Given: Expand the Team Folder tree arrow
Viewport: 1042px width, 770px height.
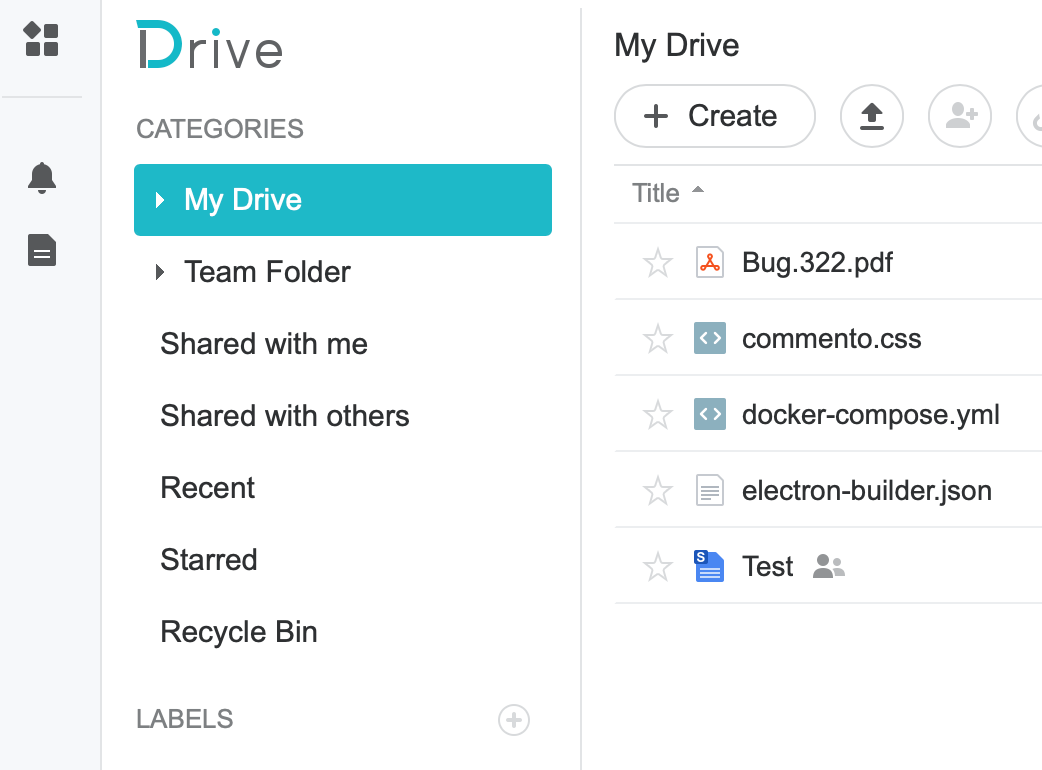Looking at the screenshot, I should tap(160, 272).
